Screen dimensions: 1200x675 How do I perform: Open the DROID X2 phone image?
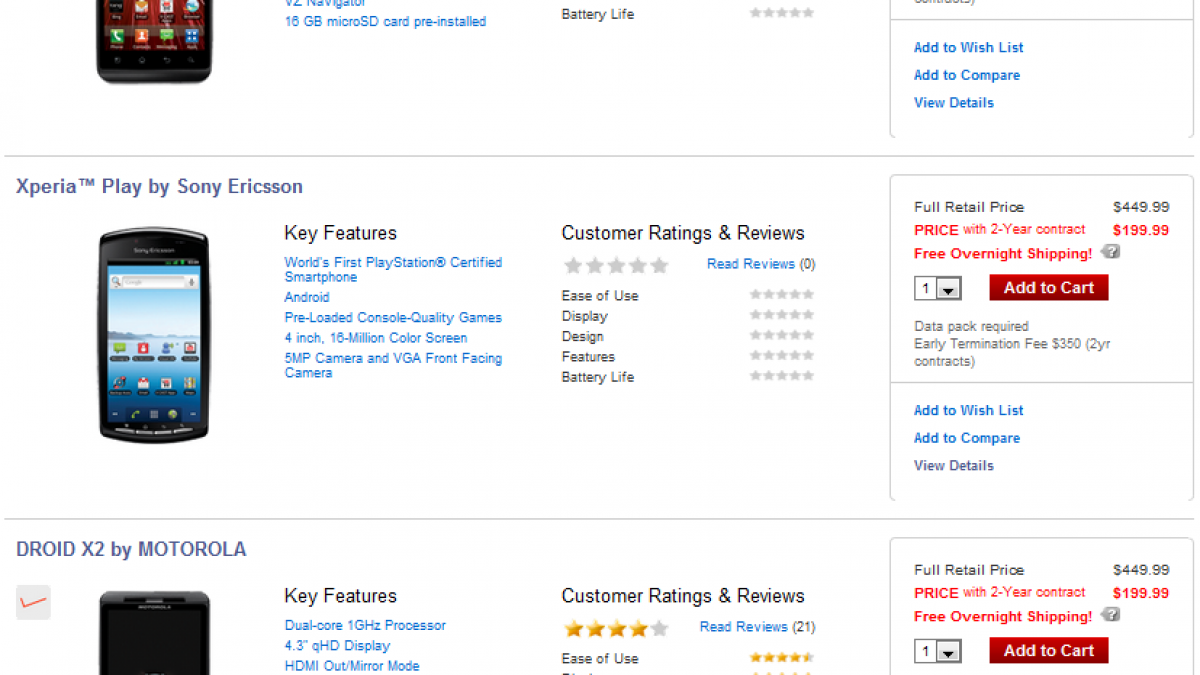[154, 633]
